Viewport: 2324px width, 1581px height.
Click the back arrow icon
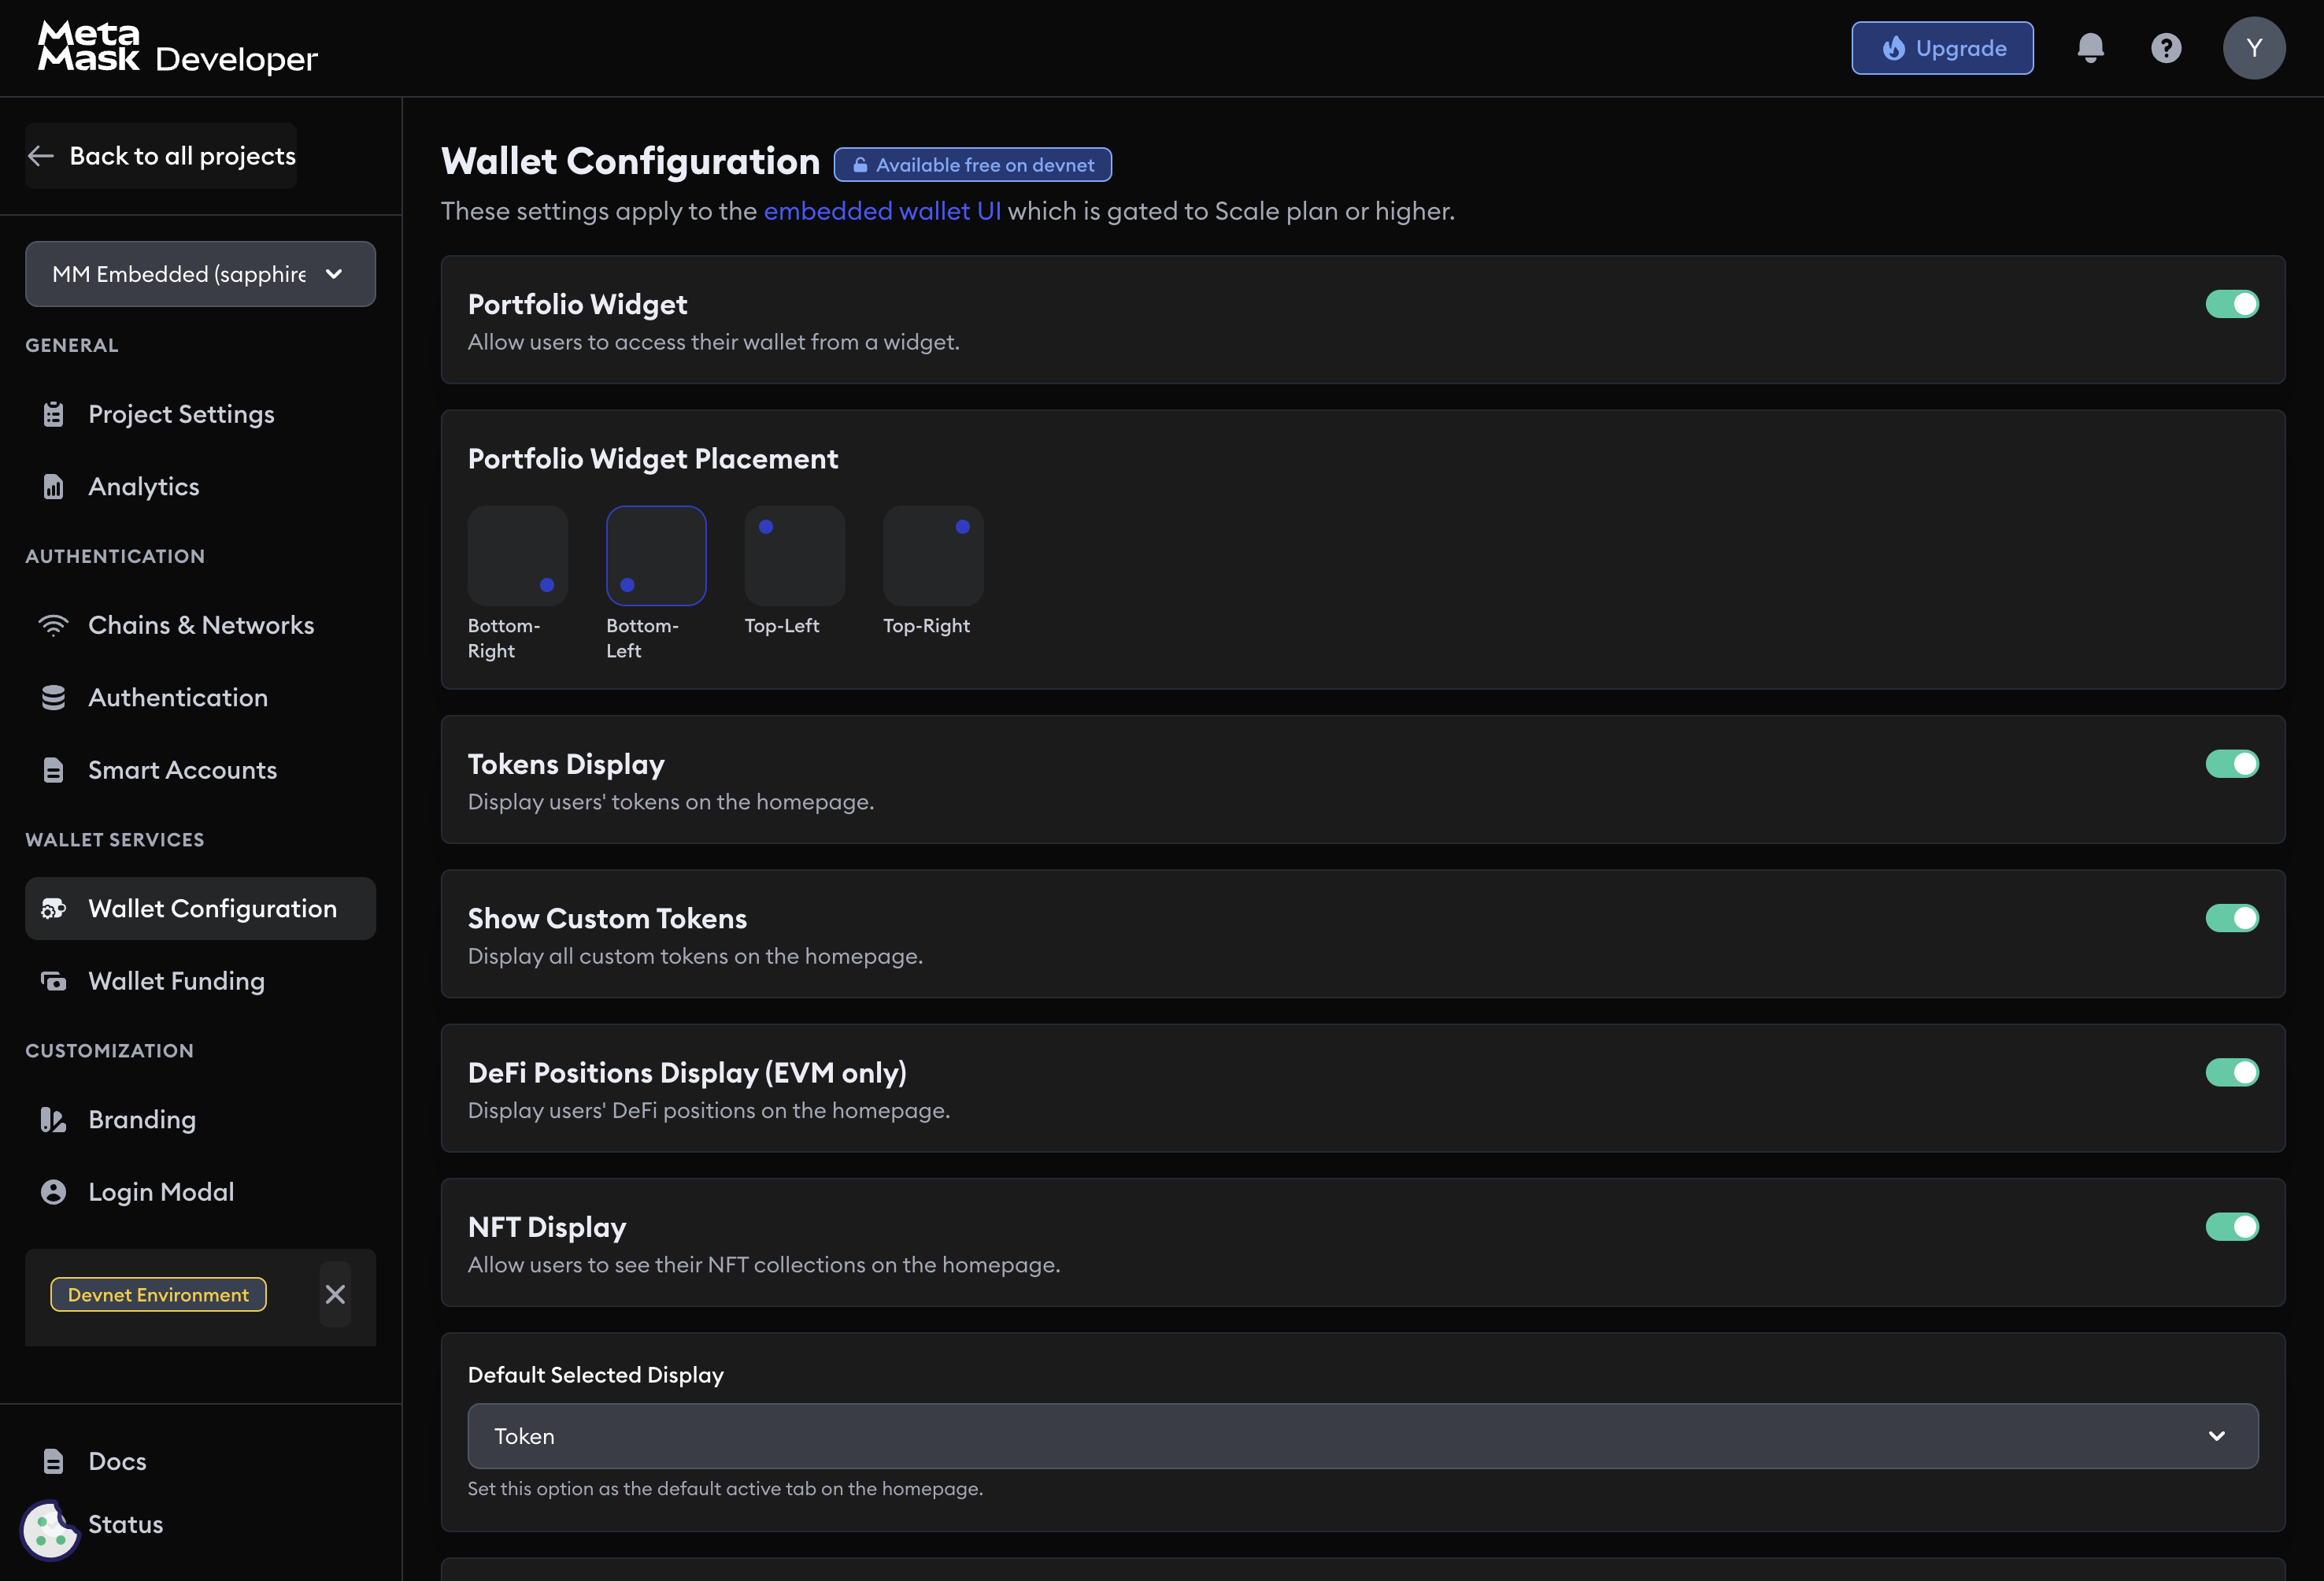pos(41,156)
